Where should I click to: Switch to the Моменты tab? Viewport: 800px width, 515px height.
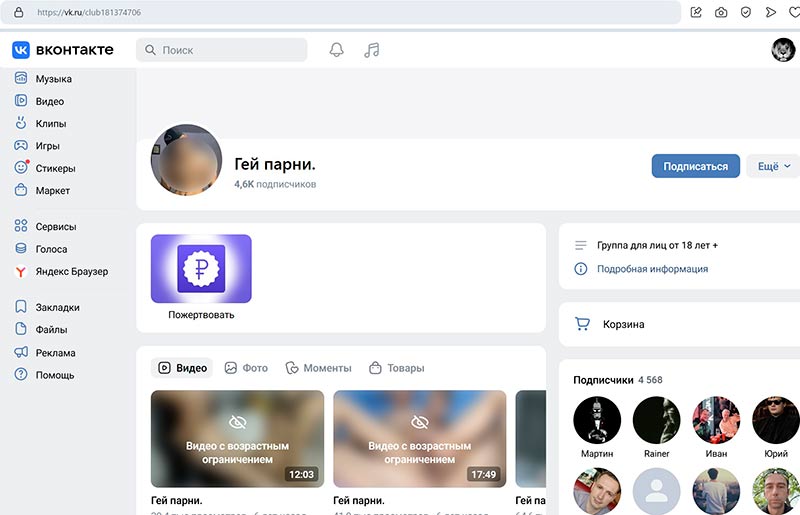point(318,367)
